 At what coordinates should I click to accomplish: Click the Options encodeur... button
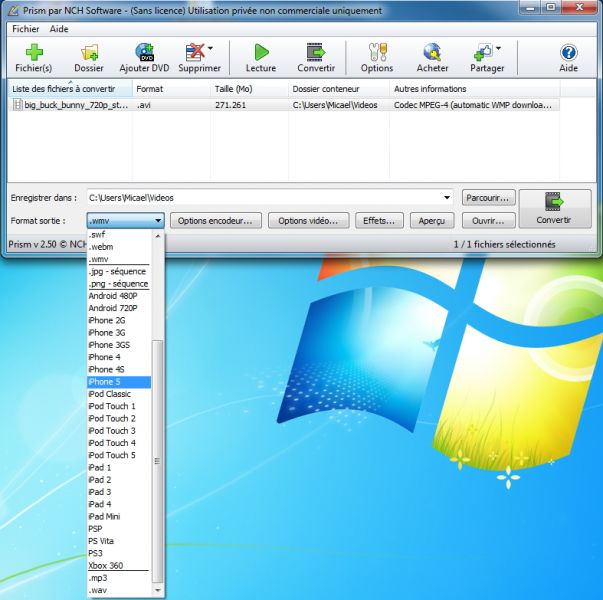(x=217, y=220)
